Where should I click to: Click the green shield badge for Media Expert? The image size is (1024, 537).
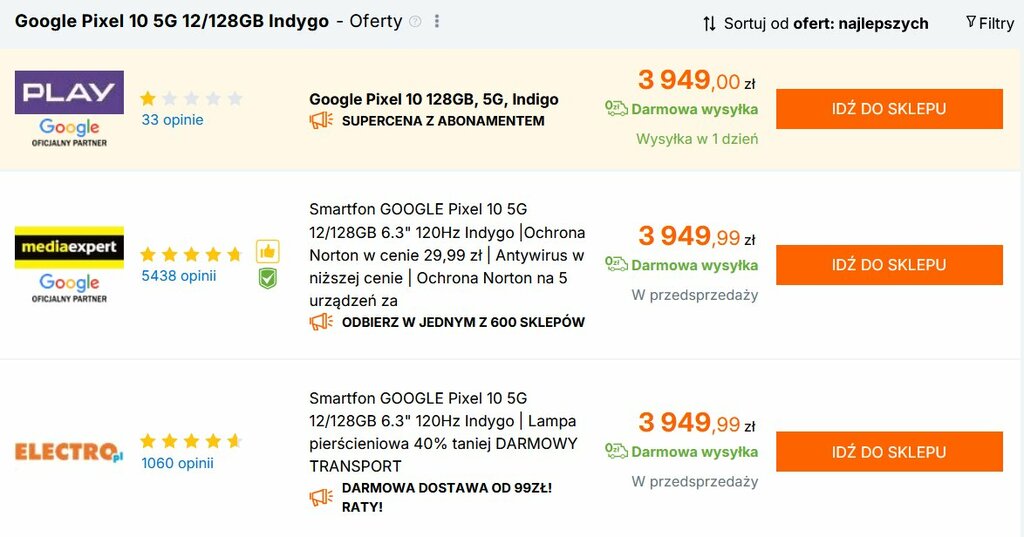click(268, 278)
